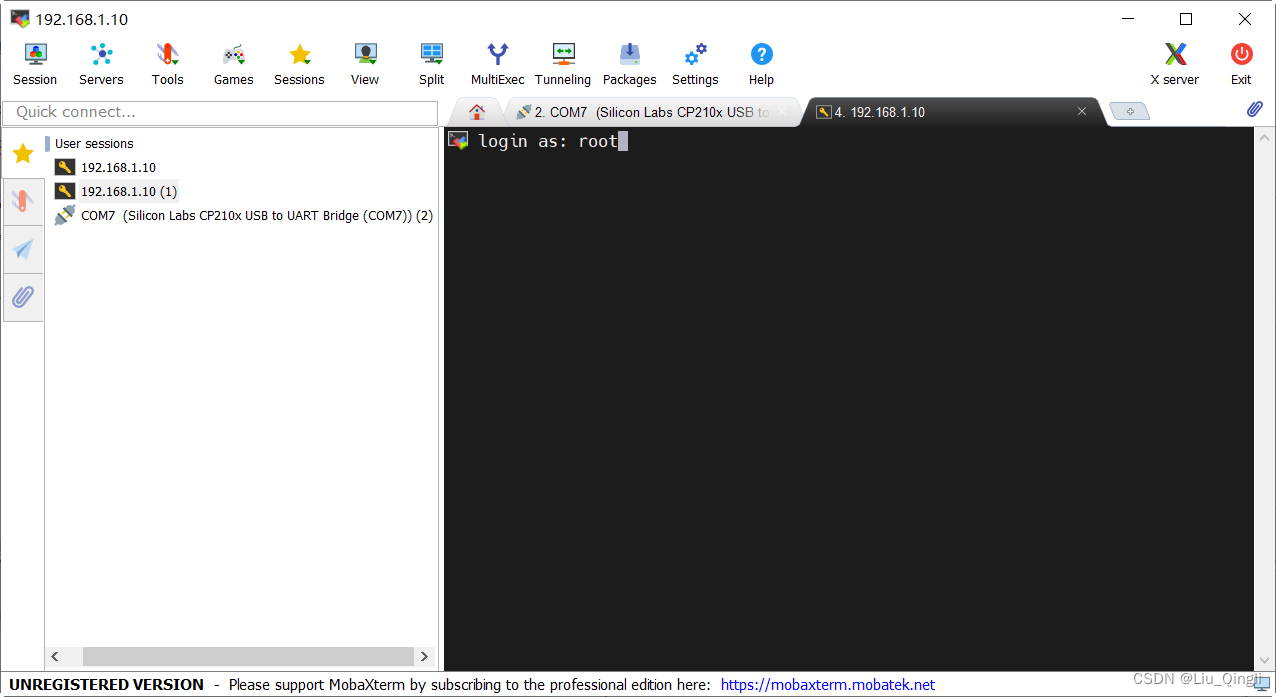Open the Packages manager

tap(629, 64)
